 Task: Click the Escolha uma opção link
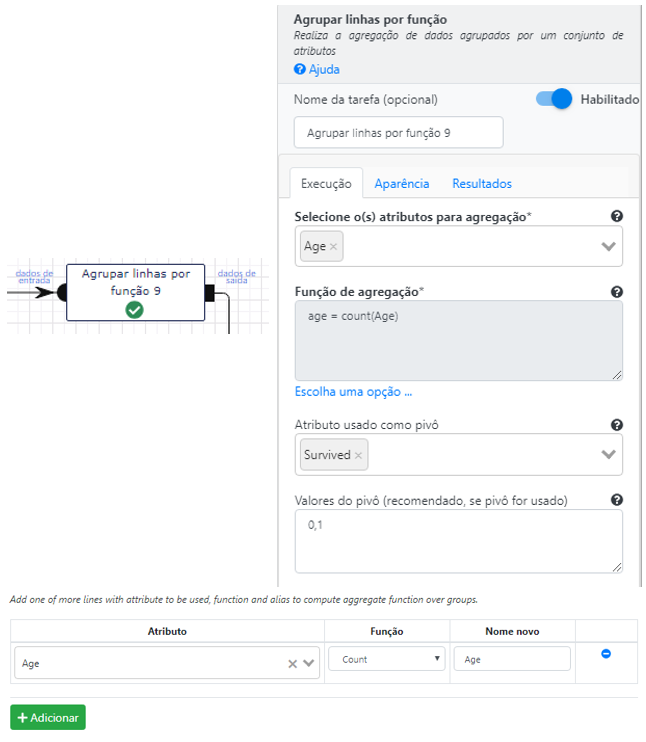point(353,392)
